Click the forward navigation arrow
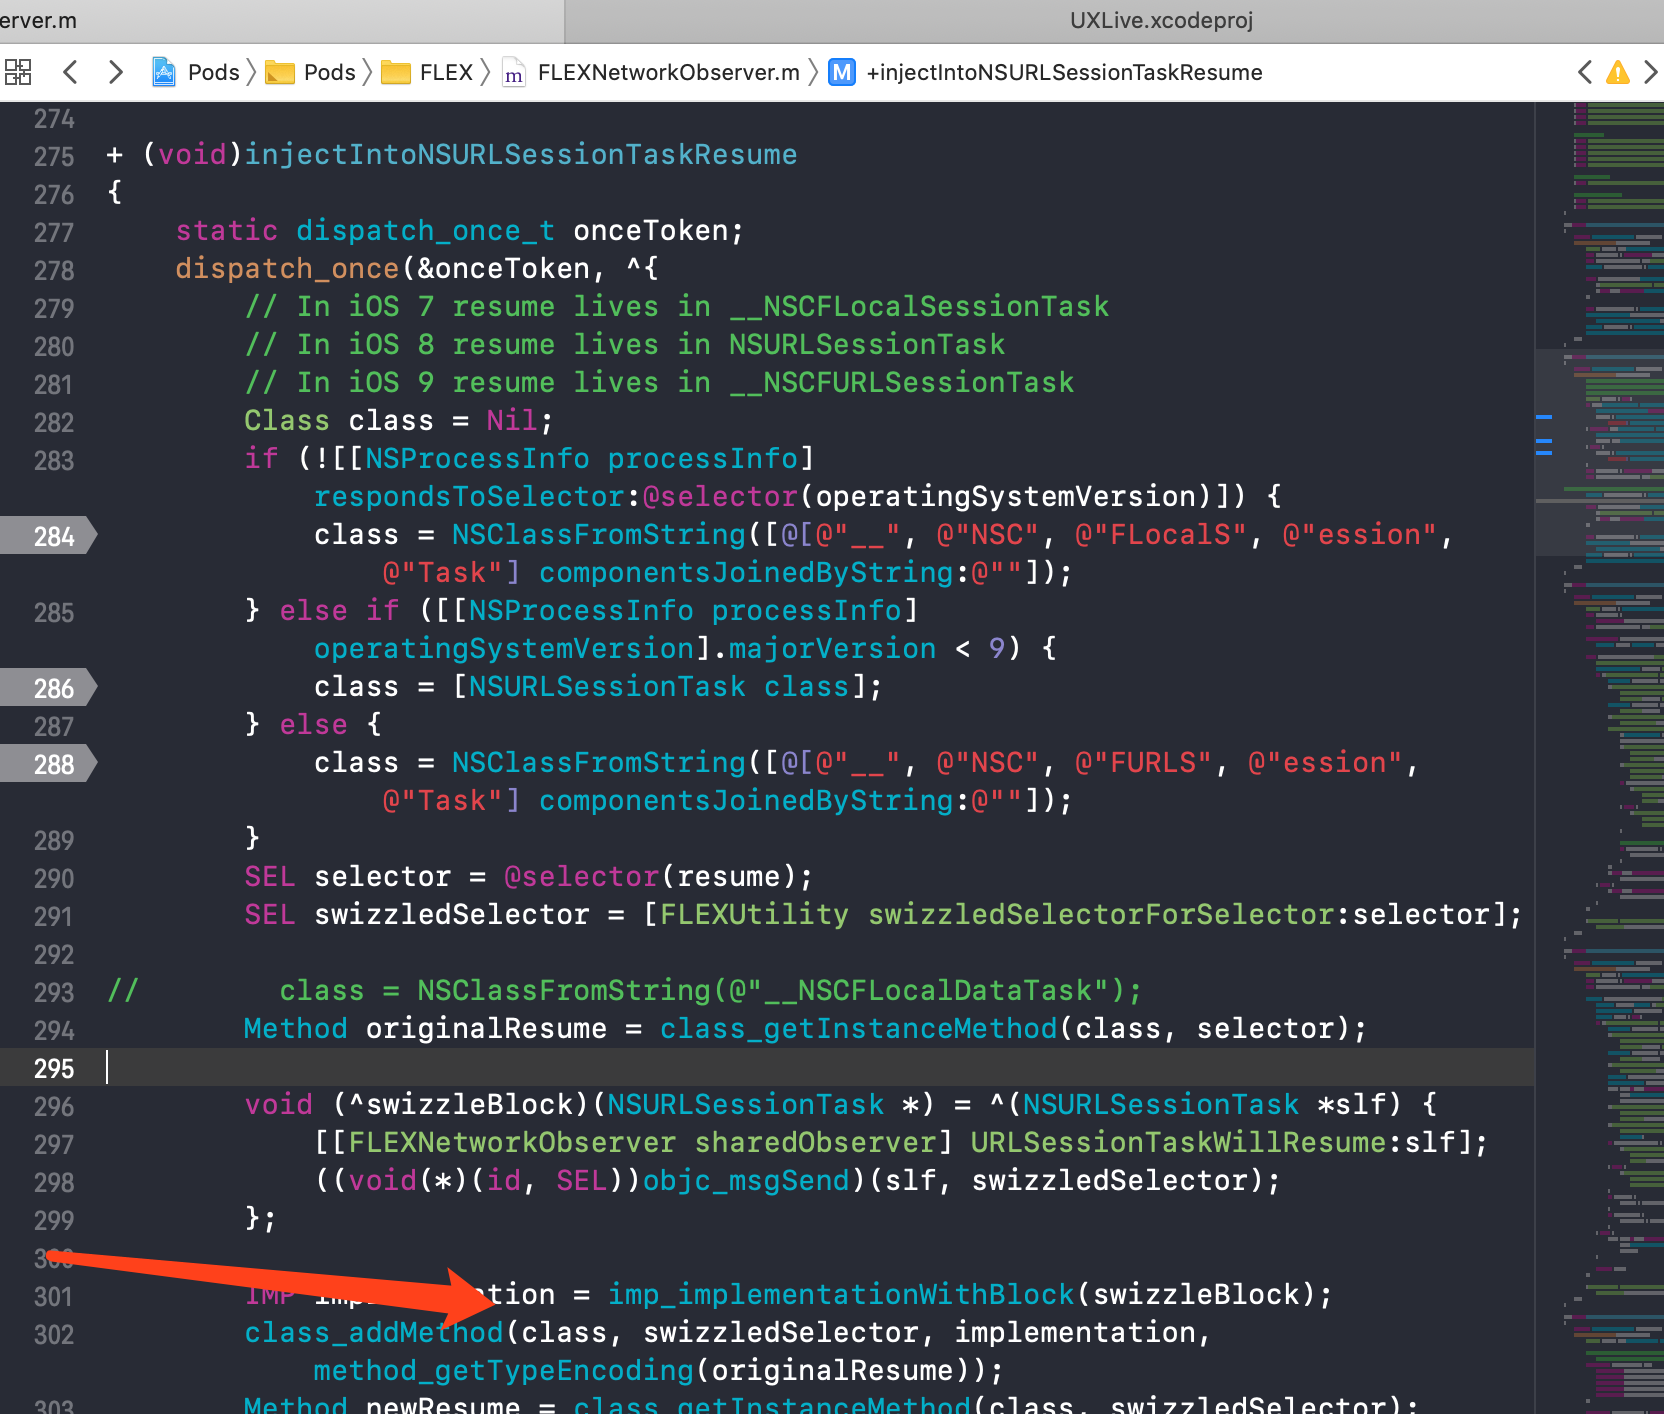Screen dimensions: 1664x1414 [115, 71]
